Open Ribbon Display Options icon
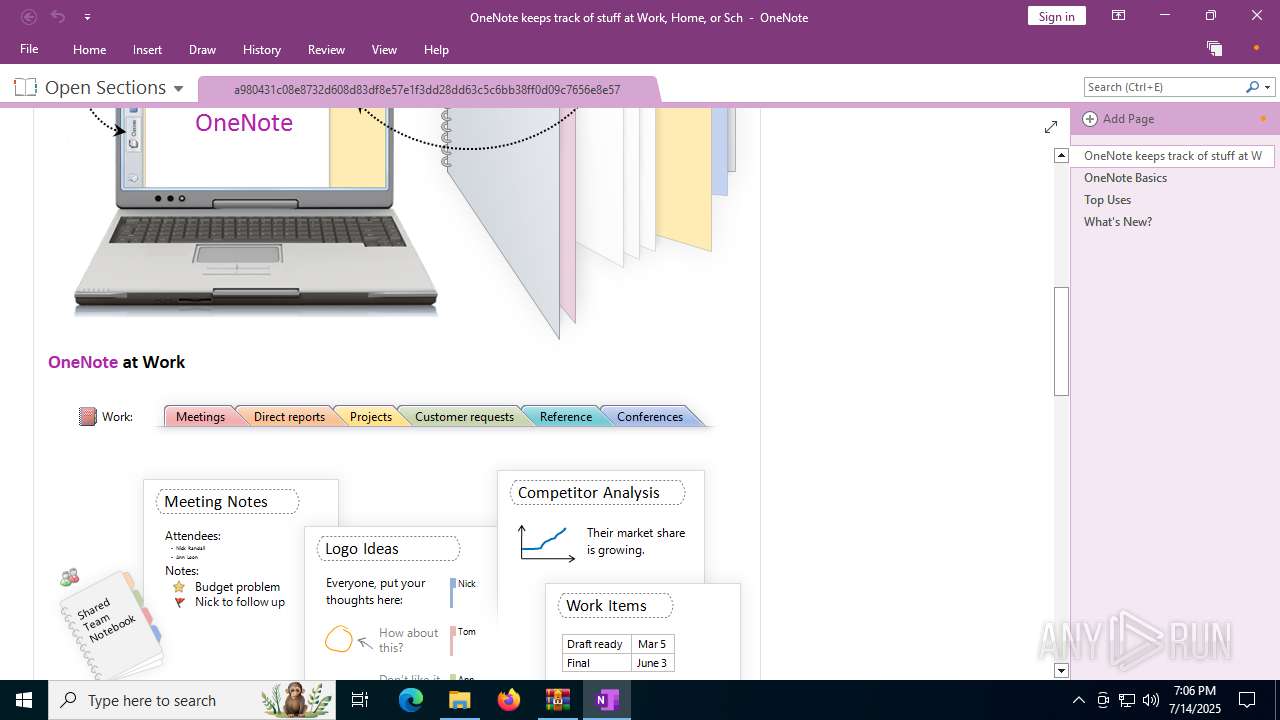 coord(1118,16)
